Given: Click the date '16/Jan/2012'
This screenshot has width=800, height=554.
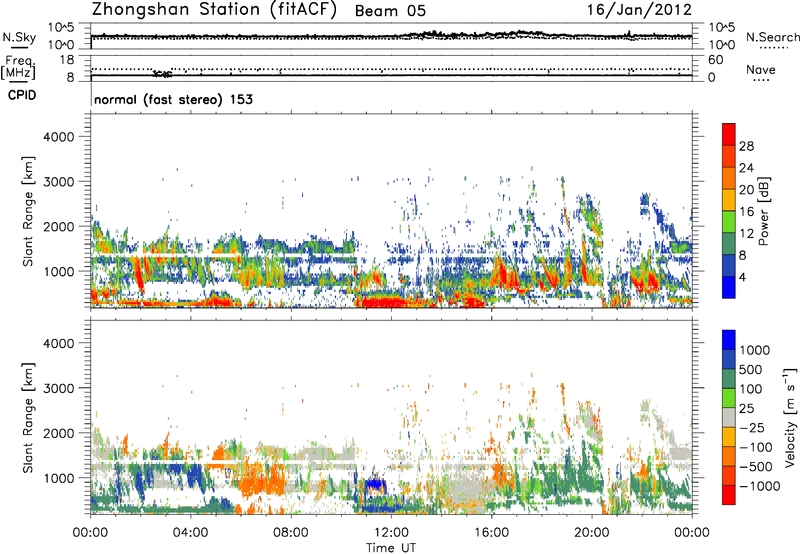Looking at the screenshot, I should click(x=639, y=10).
